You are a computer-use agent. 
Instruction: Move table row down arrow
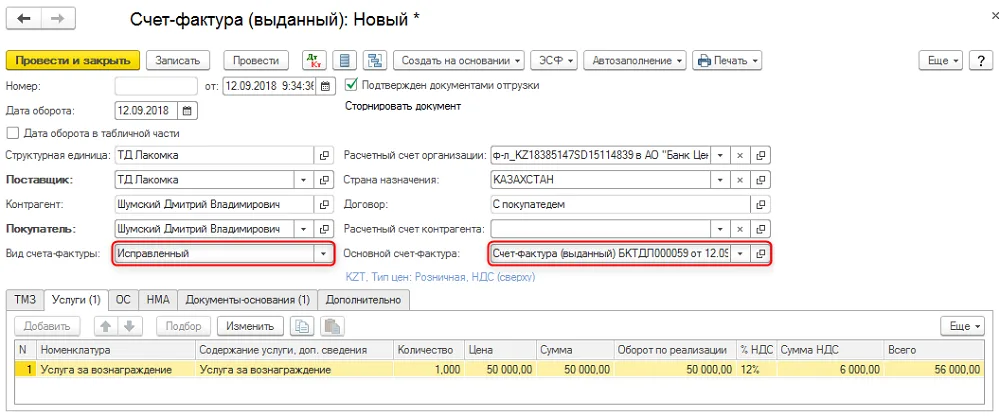point(129,326)
